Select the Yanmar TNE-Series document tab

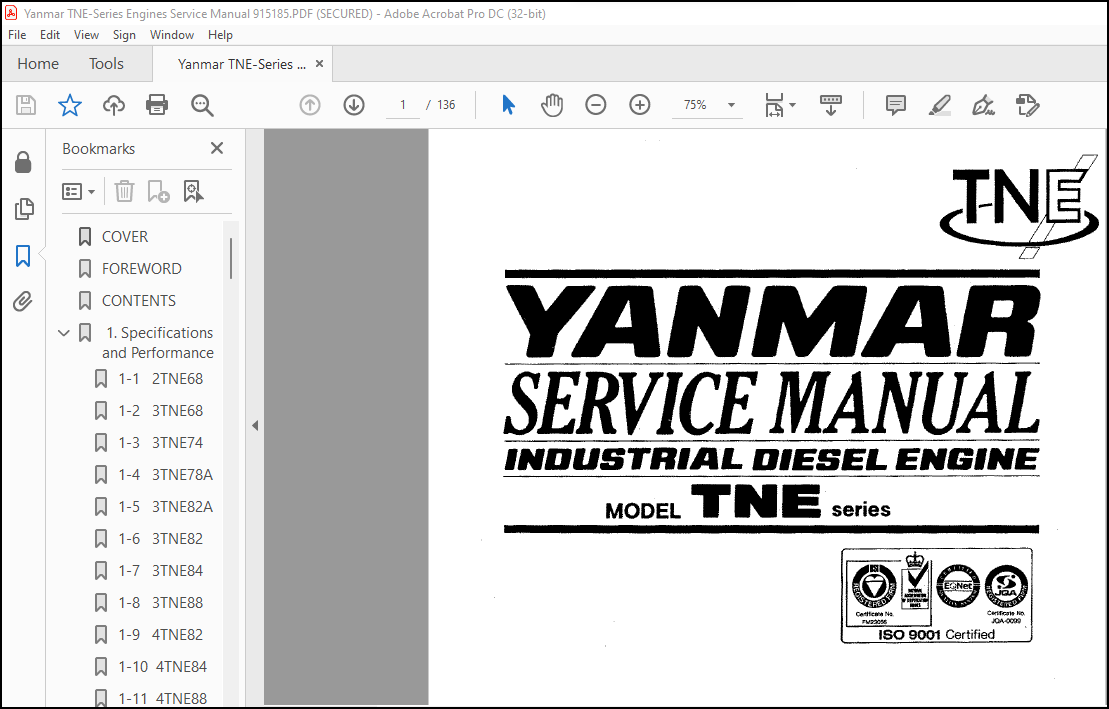click(x=242, y=64)
